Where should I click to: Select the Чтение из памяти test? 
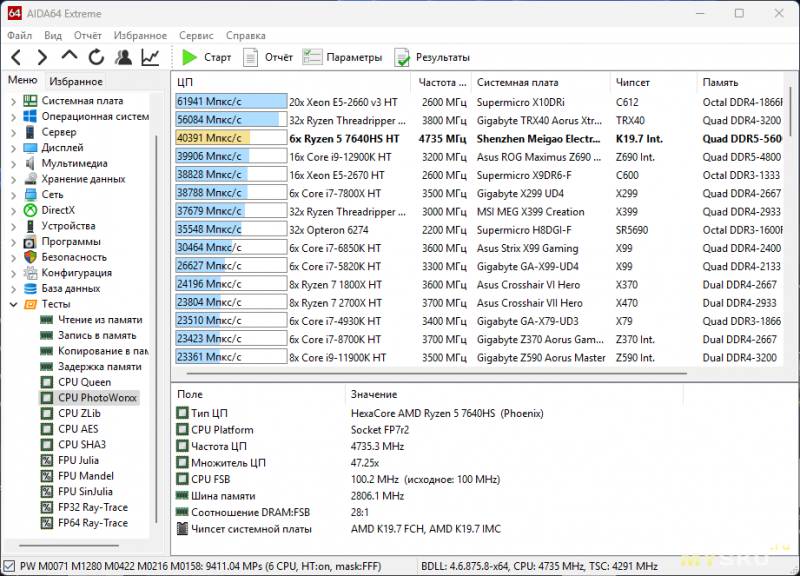pyautogui.click(x=100, y=320)
